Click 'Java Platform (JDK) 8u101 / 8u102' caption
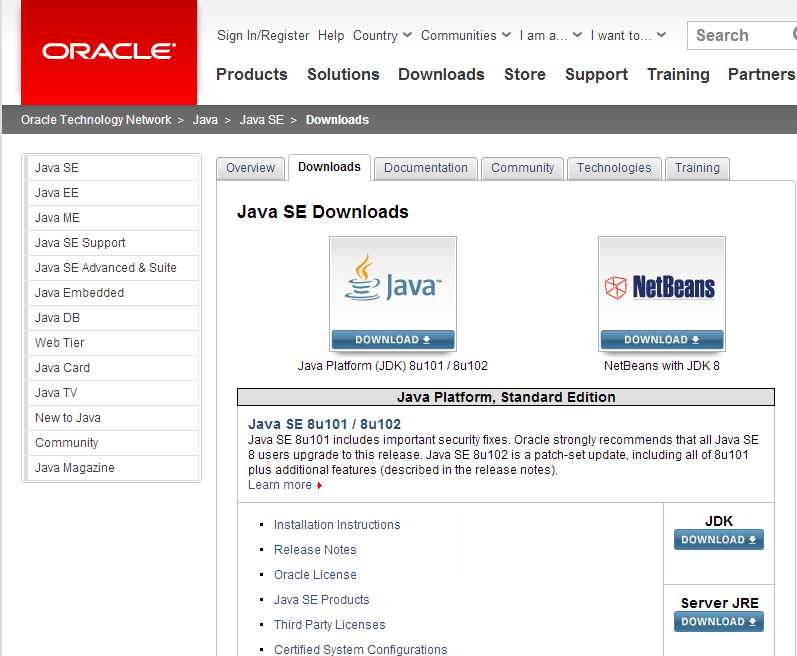This screenshot has width=797, height=656. point(392,366)
